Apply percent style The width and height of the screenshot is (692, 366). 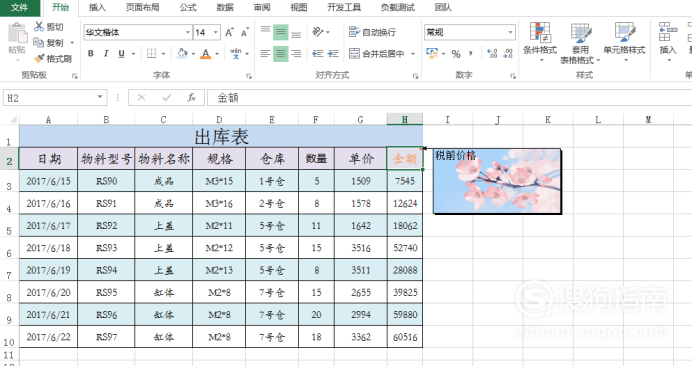[456, 54]
